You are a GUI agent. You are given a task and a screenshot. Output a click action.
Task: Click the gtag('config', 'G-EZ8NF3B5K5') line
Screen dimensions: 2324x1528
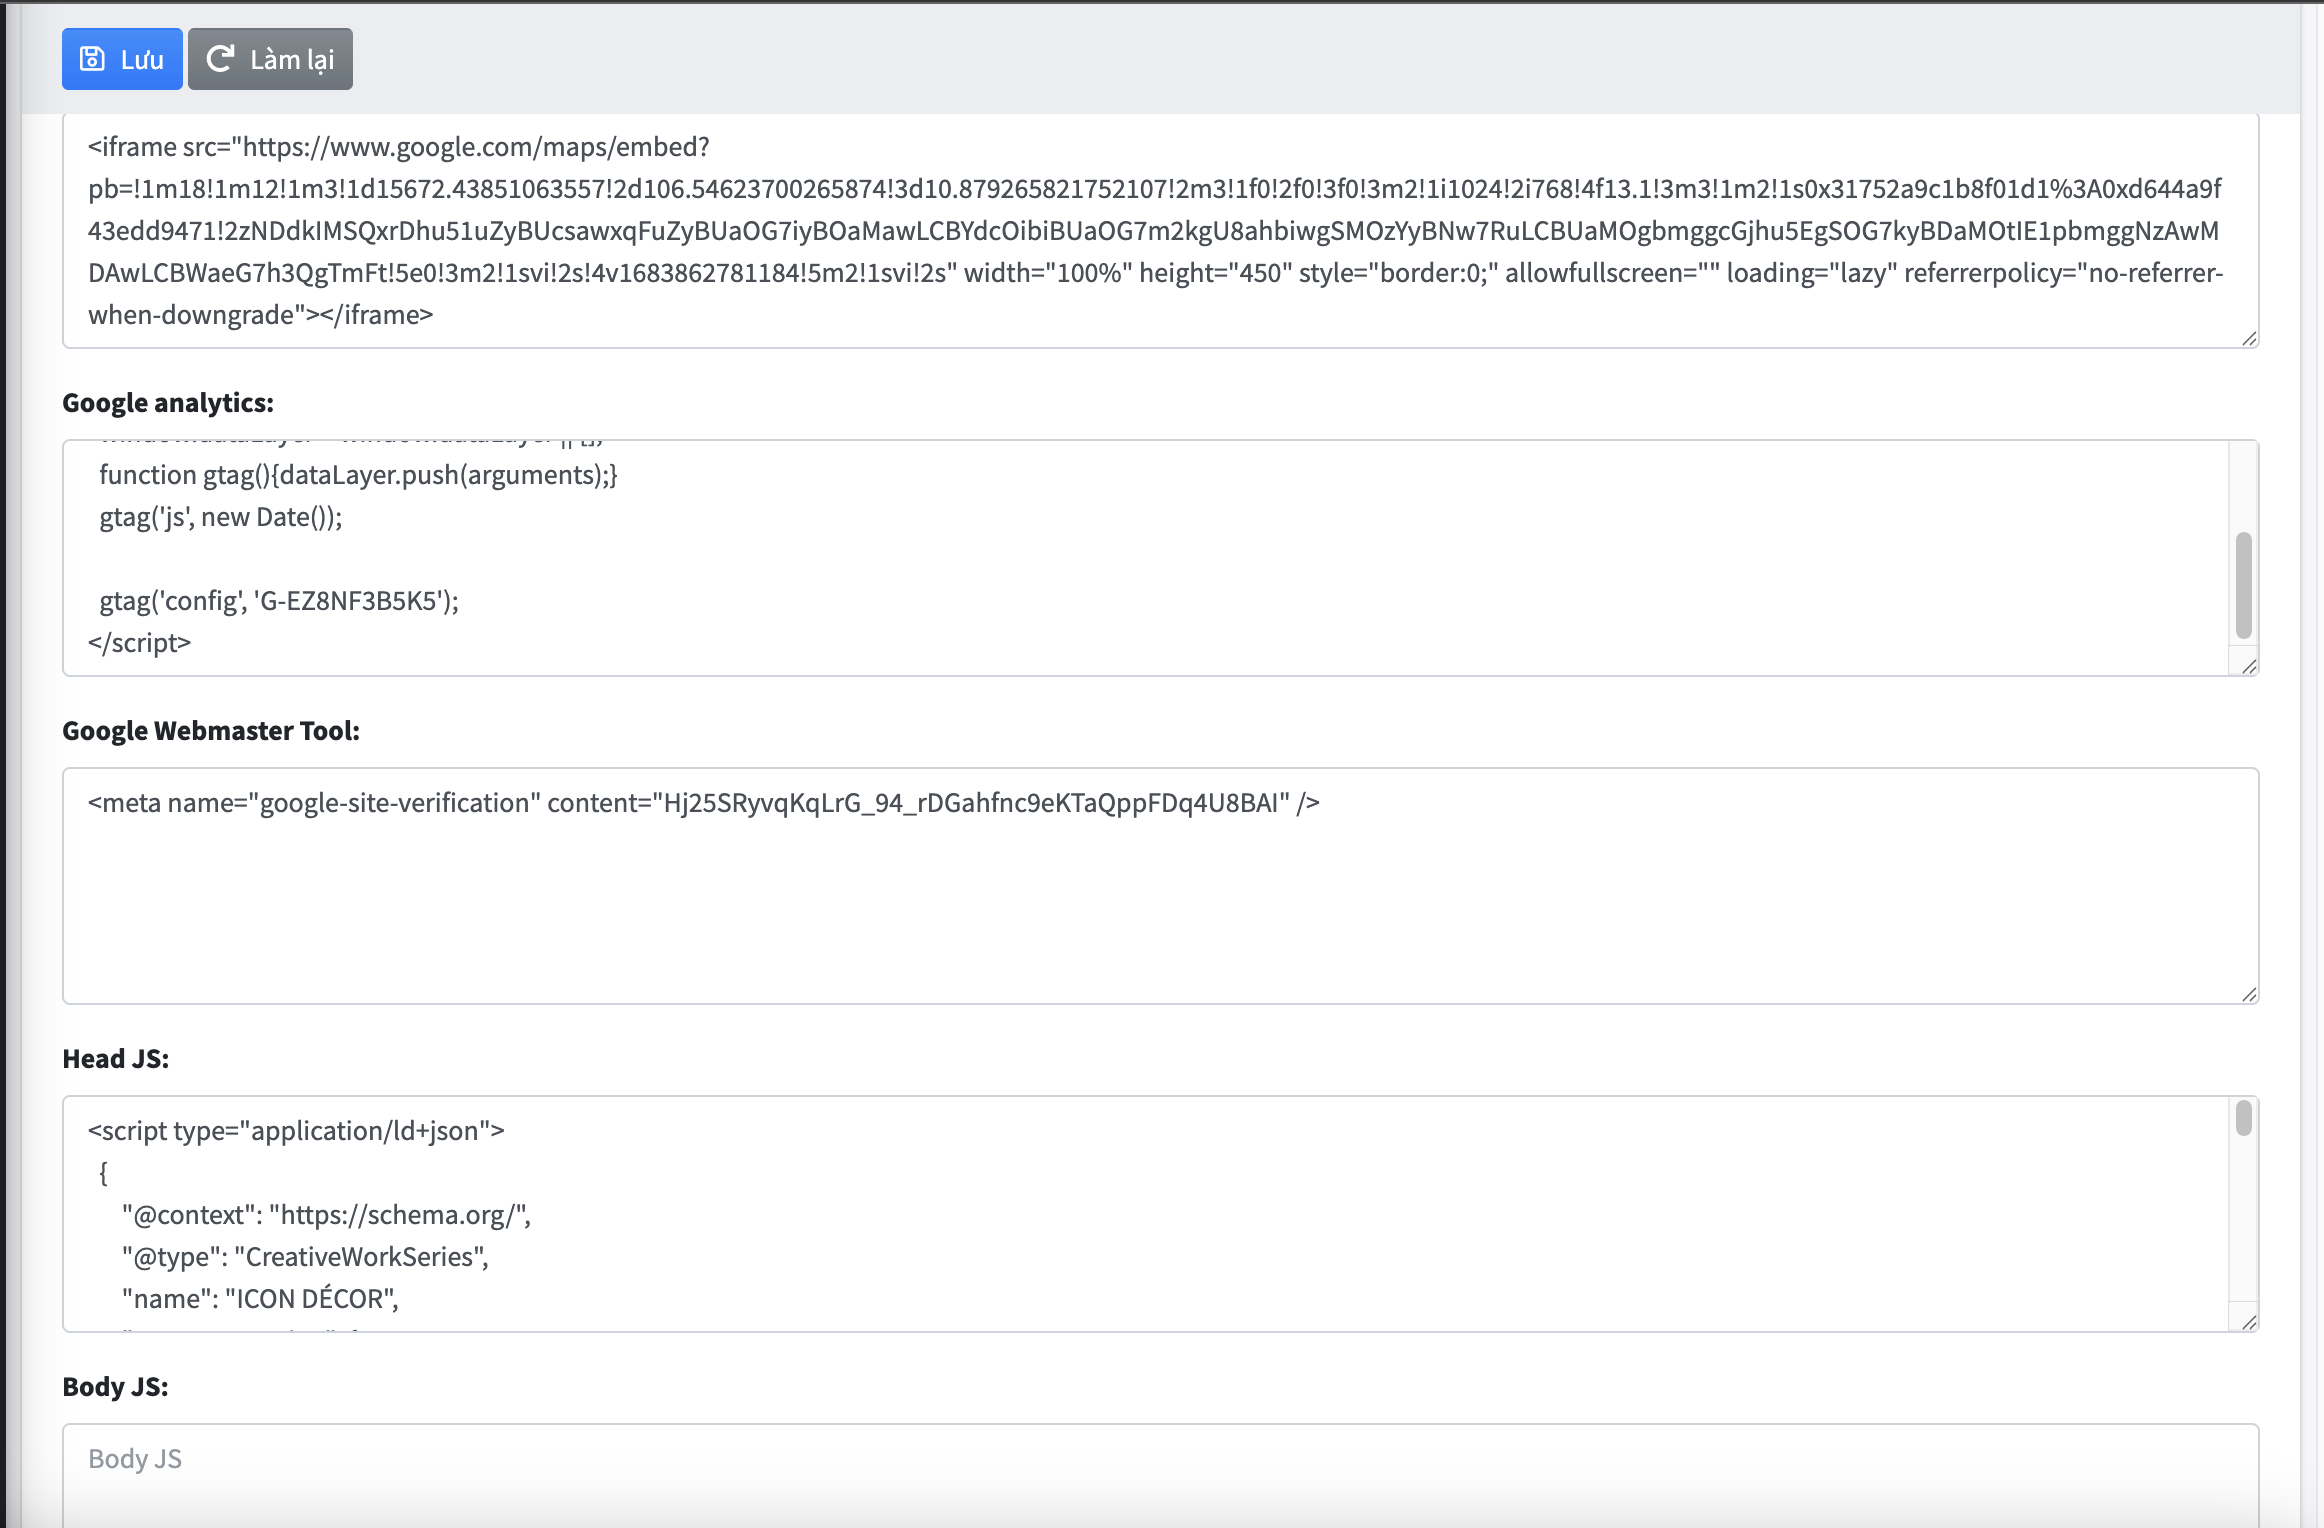click(x=279, y=601)
